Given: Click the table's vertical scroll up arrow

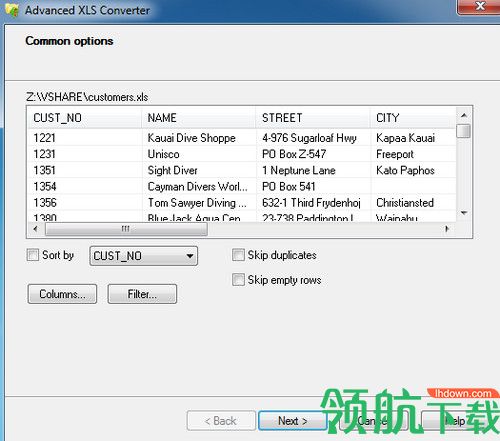Looking at the screenshot, I should [464, 115].
